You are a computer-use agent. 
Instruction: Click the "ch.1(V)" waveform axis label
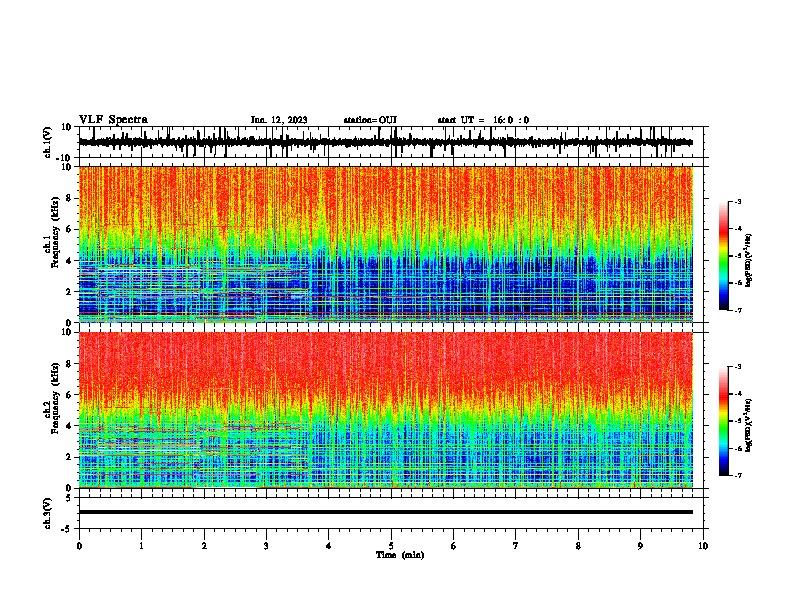coord(48,142)
